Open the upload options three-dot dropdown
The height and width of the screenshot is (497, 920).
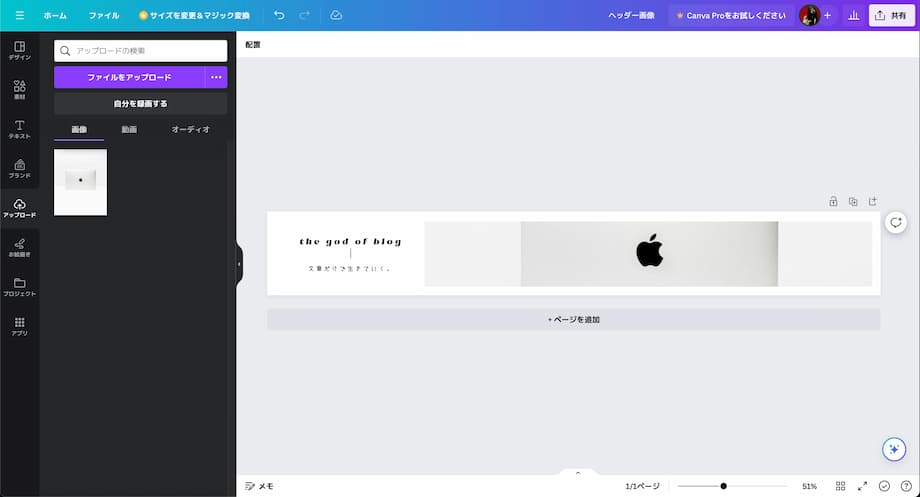pos(216,77)
